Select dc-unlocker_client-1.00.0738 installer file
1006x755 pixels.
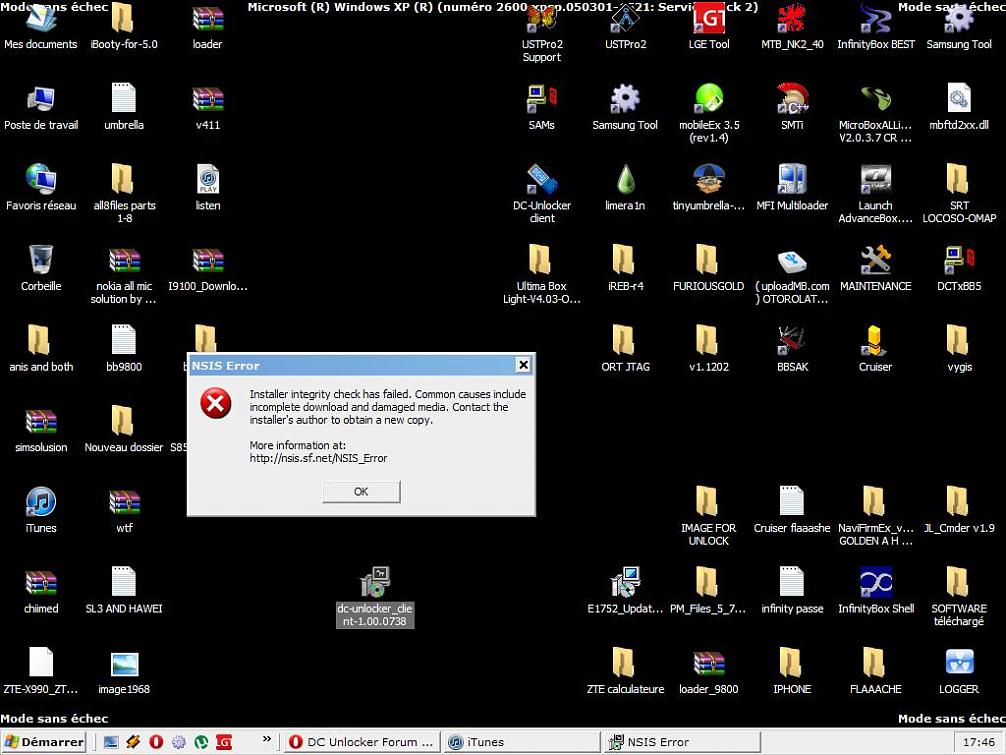375,583
